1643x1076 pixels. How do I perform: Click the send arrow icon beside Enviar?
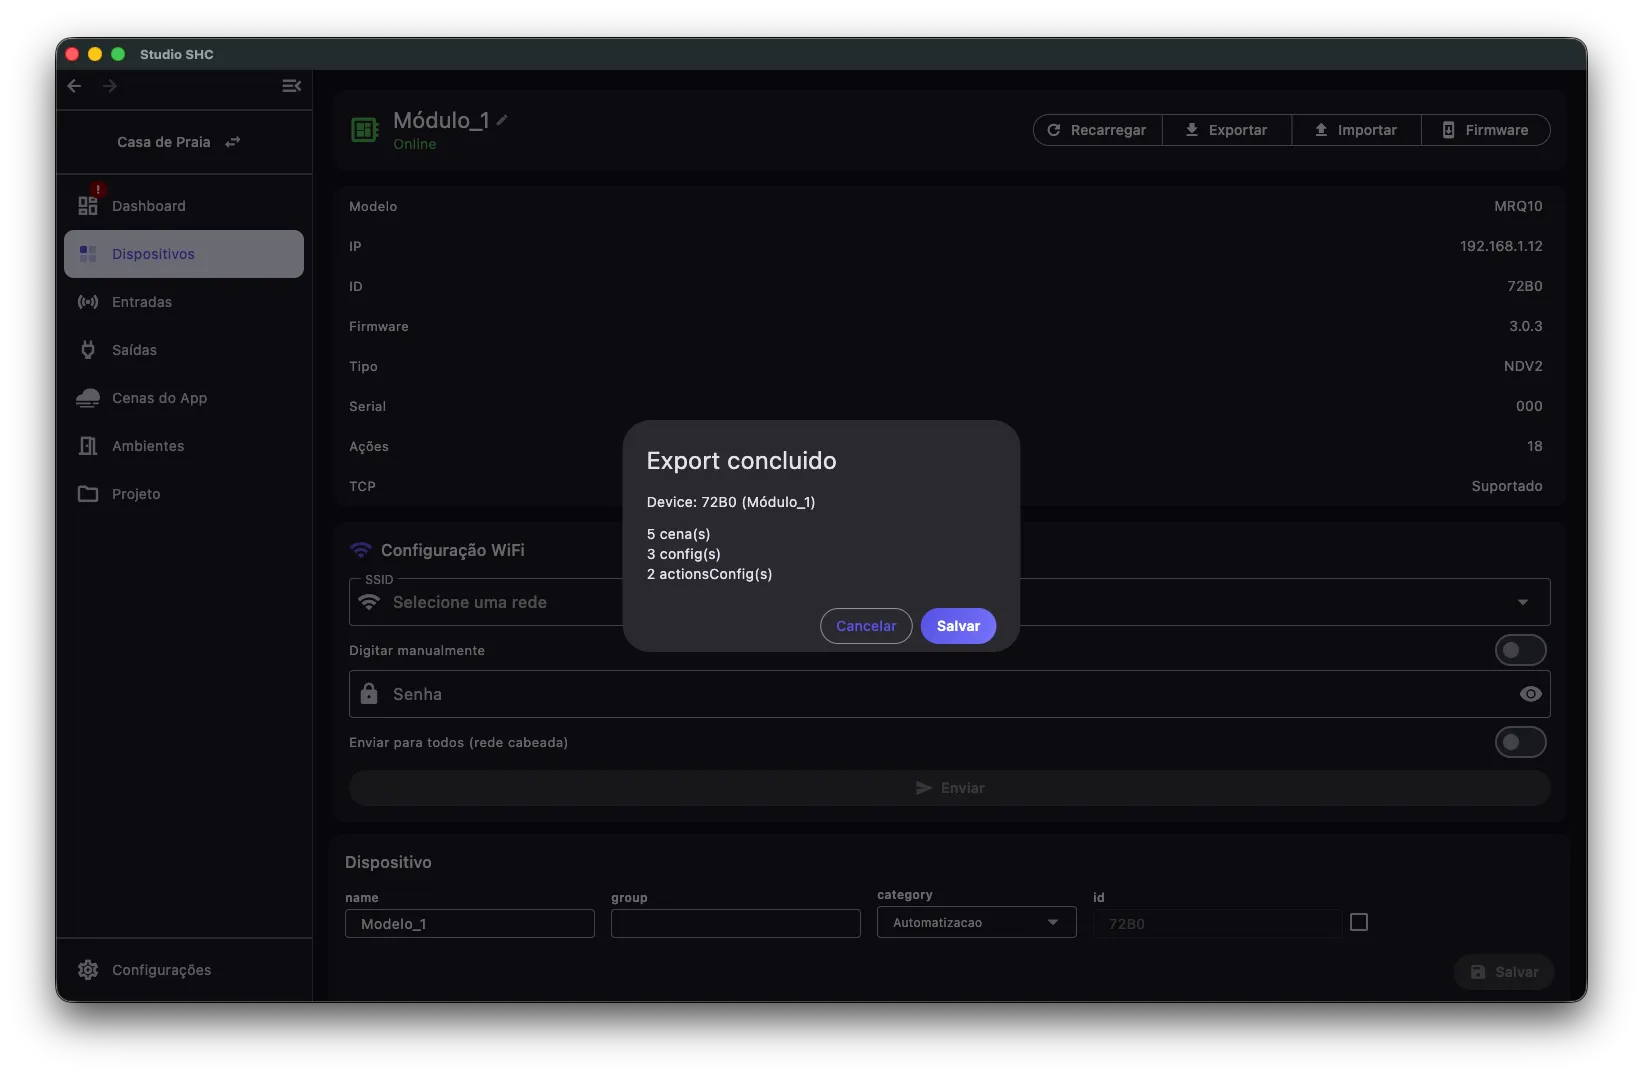[x=924, y=788]
